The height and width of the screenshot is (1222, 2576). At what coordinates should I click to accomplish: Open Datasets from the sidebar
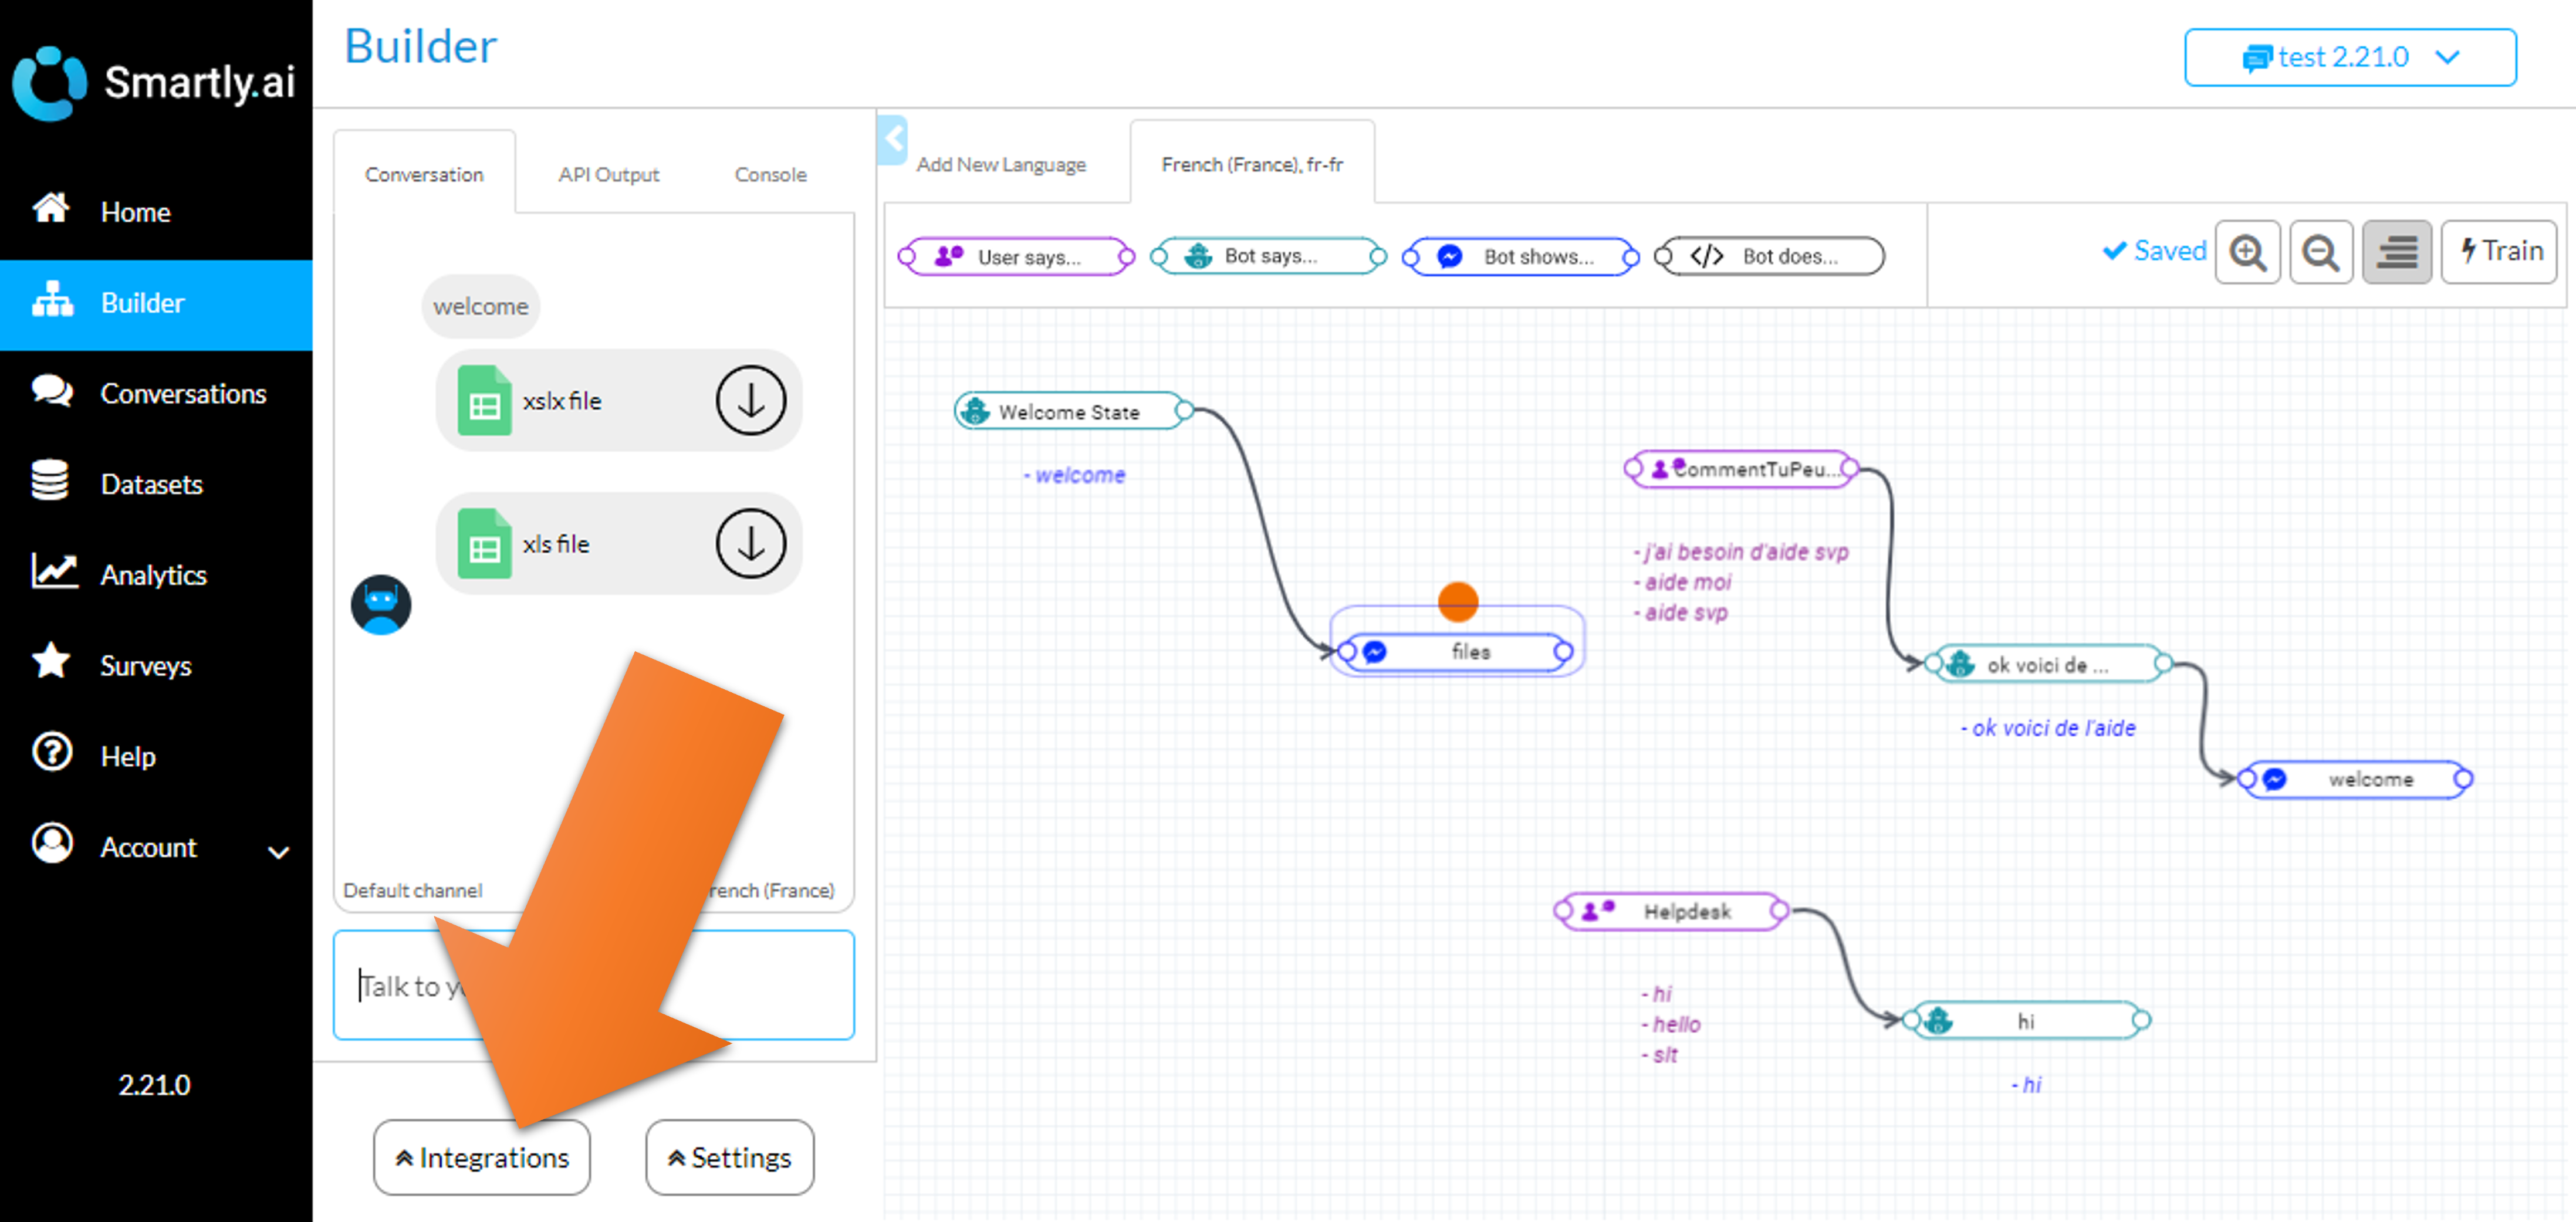point(151,484)
